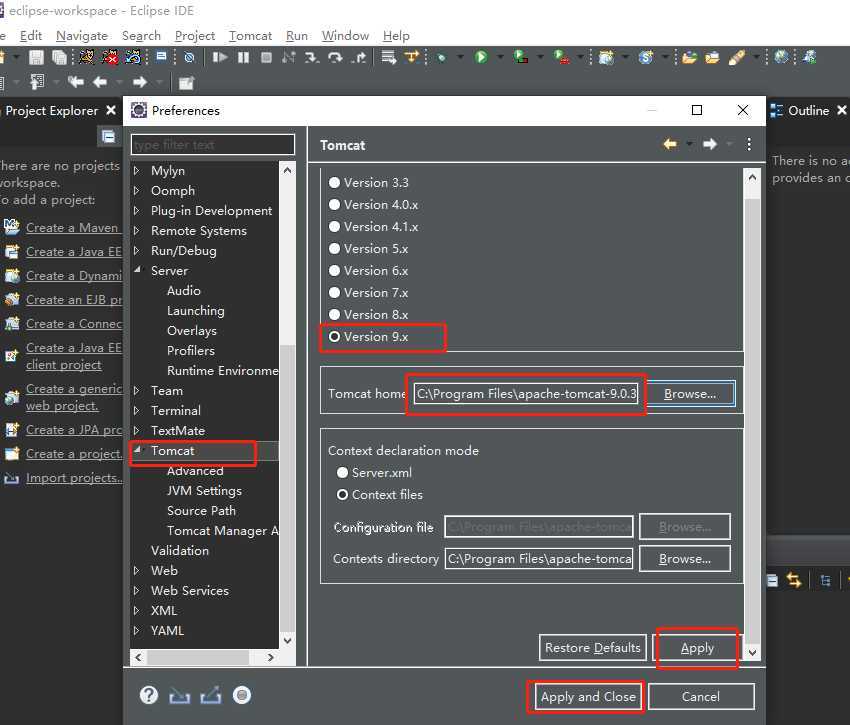Screen dimensions: 850x725
Task: Expand the Remote Systems node
Action: tap(137, 230)
